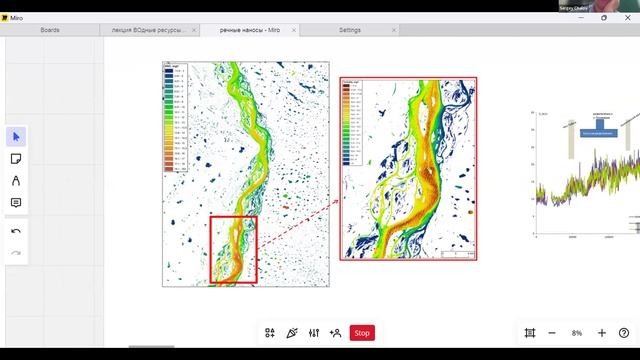640x360 pixels.
Task: Click the horizontal scrollbar at the bottom
Action: tap(151, 347)
